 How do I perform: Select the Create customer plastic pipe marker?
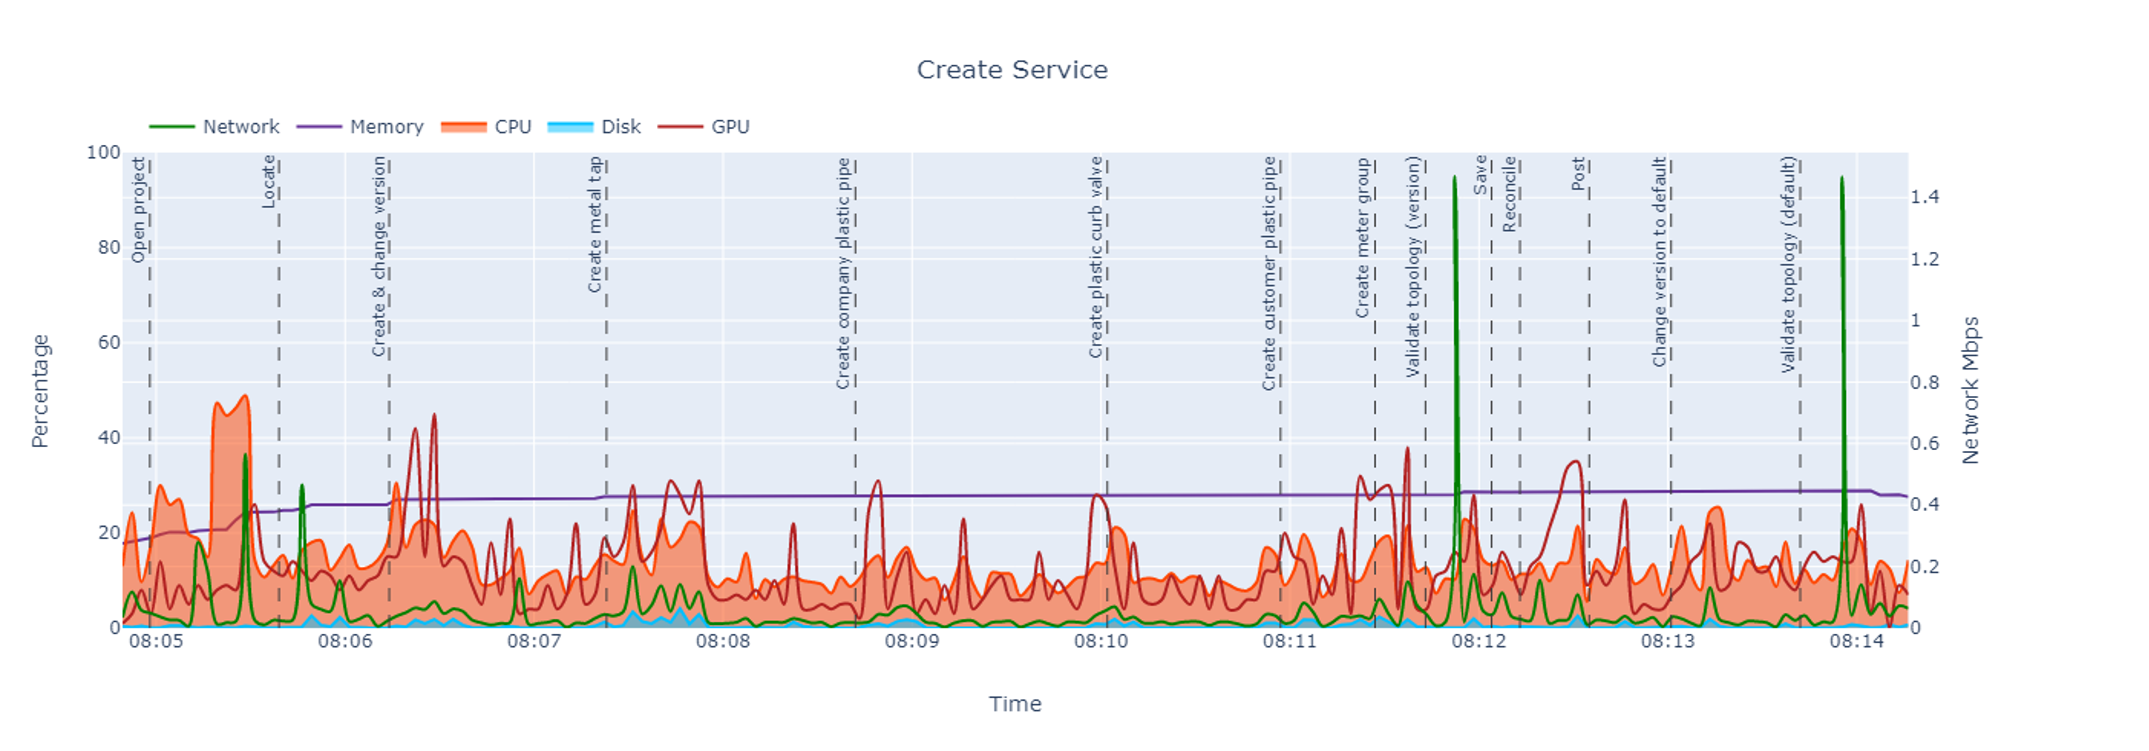[1270, 273]
